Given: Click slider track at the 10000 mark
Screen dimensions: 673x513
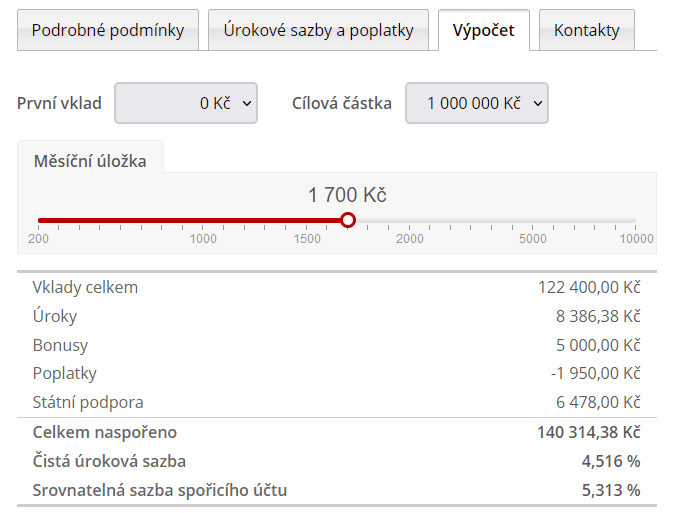Looking at the screenshot, I should point(636,221).
